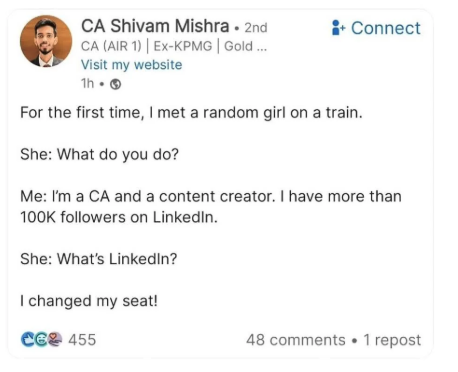Click the purple love reaction icon
The height and width of the screenshot is (372, 458).
point(55,339)
